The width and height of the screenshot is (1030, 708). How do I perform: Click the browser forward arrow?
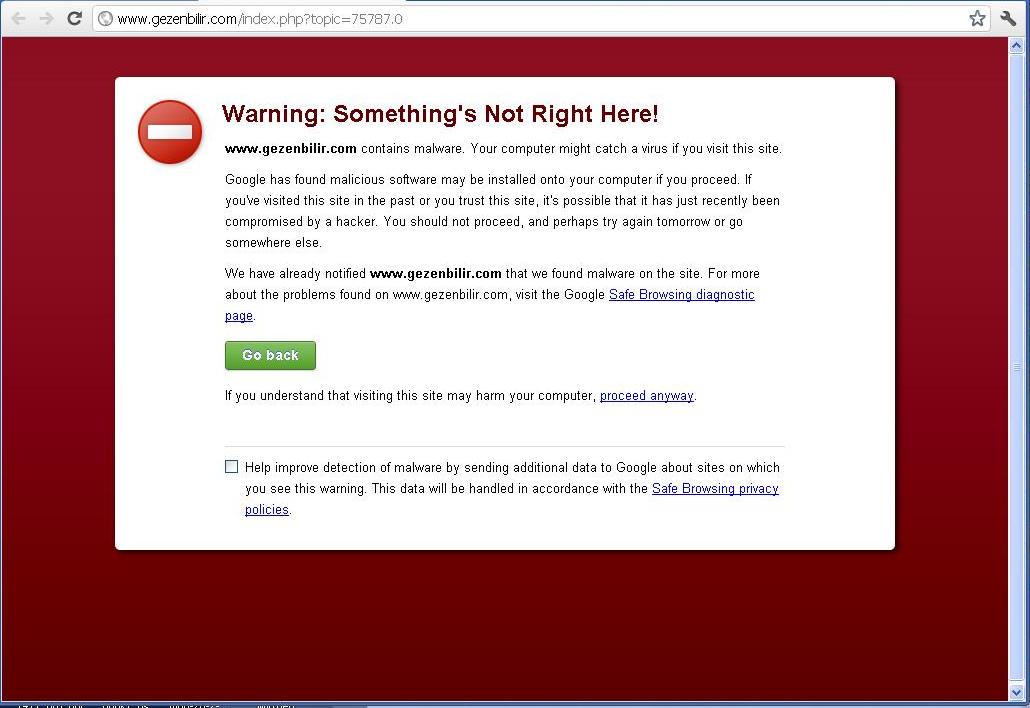tap(46, 18)
